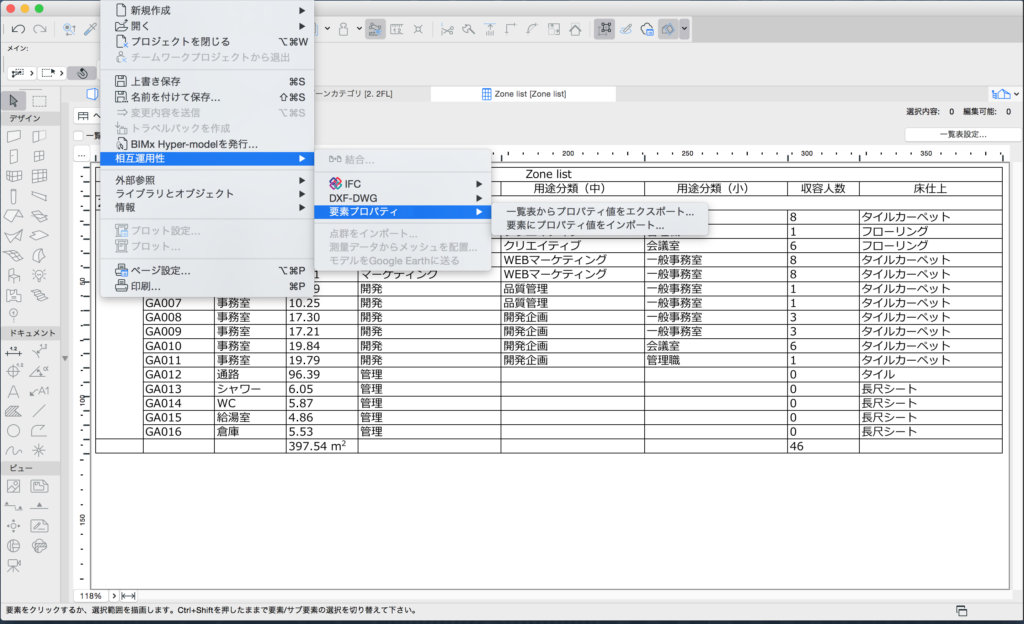Select the Arrow selection tool

(14, 100)
